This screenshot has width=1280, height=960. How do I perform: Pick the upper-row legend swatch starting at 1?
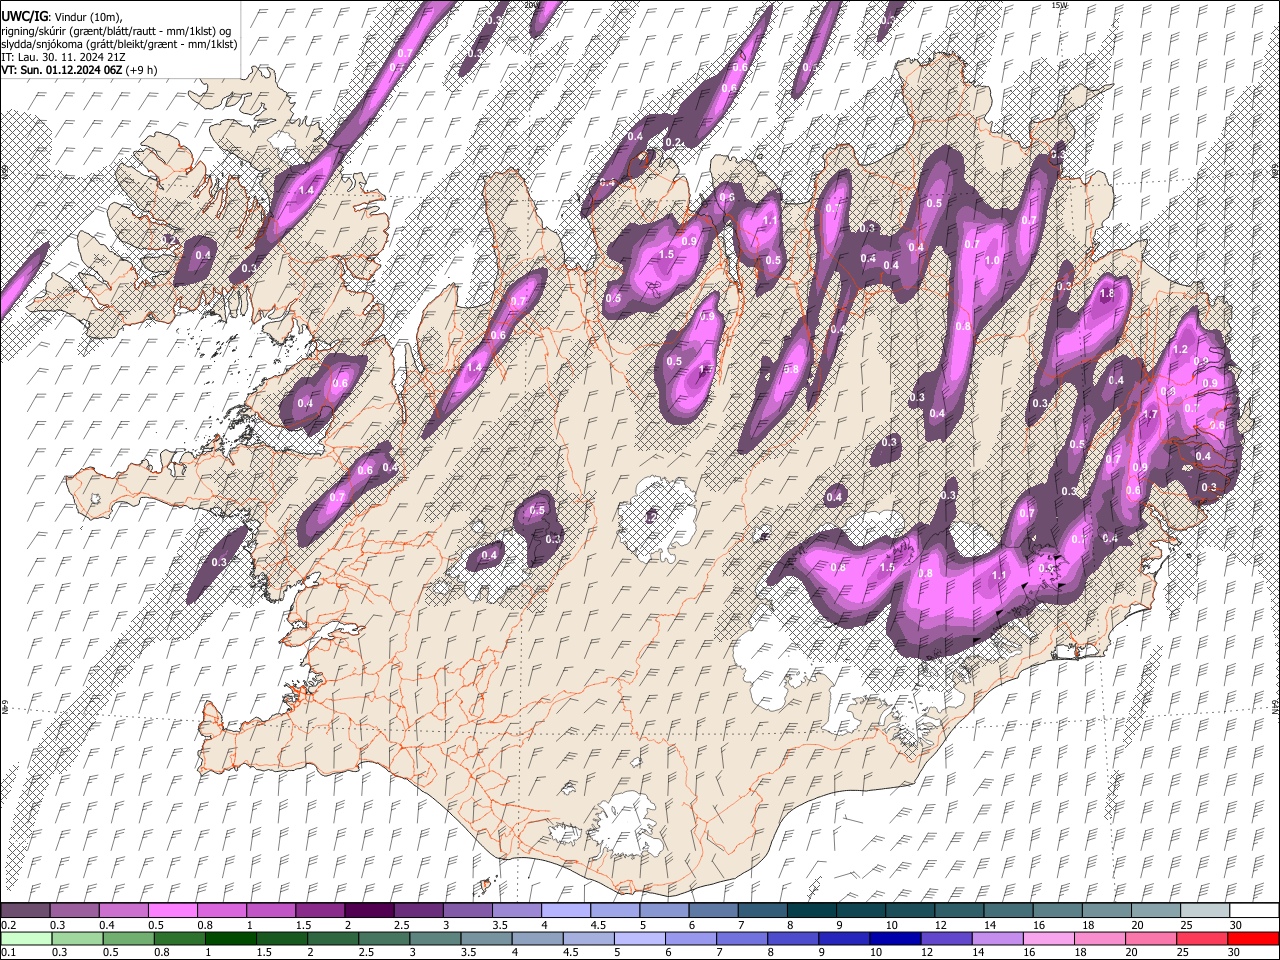pos(270,910)
